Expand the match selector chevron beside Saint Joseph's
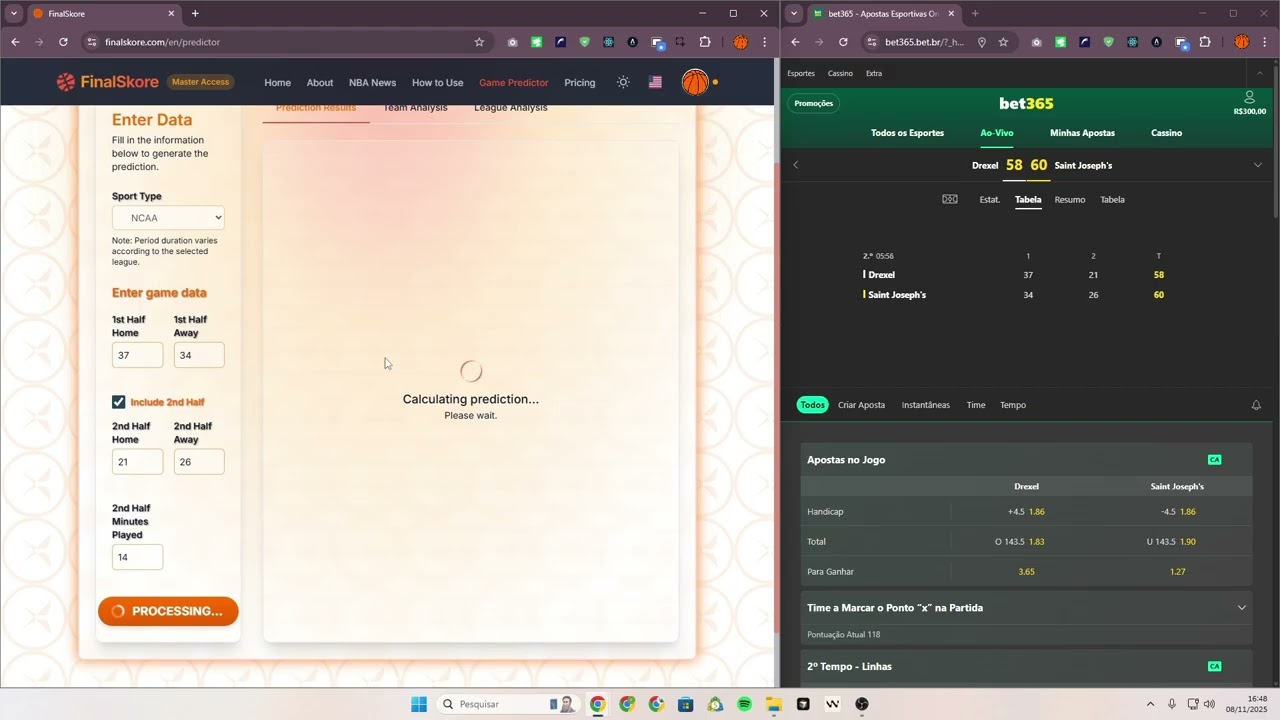 (1258, 165)
